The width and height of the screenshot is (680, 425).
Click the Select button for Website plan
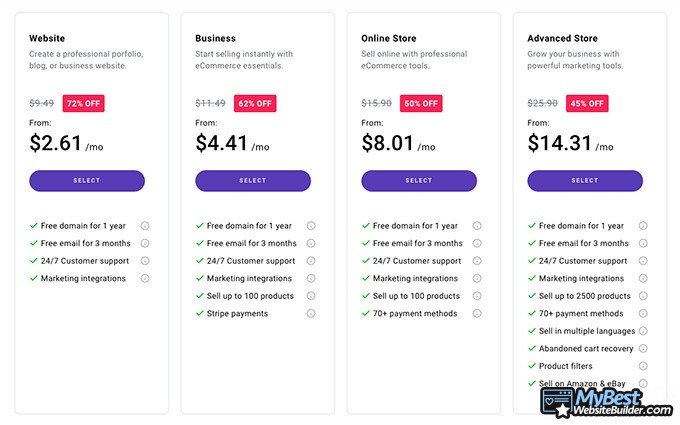[87, 180]
